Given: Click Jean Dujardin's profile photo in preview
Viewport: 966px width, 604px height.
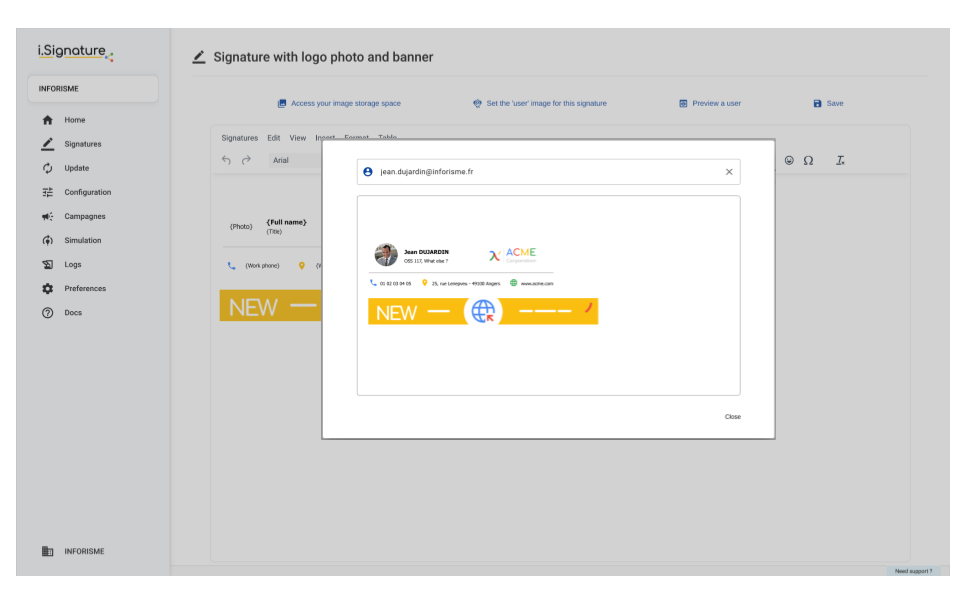Looking at the screenshot, I should pyautogui.click(x=386, y=255).
